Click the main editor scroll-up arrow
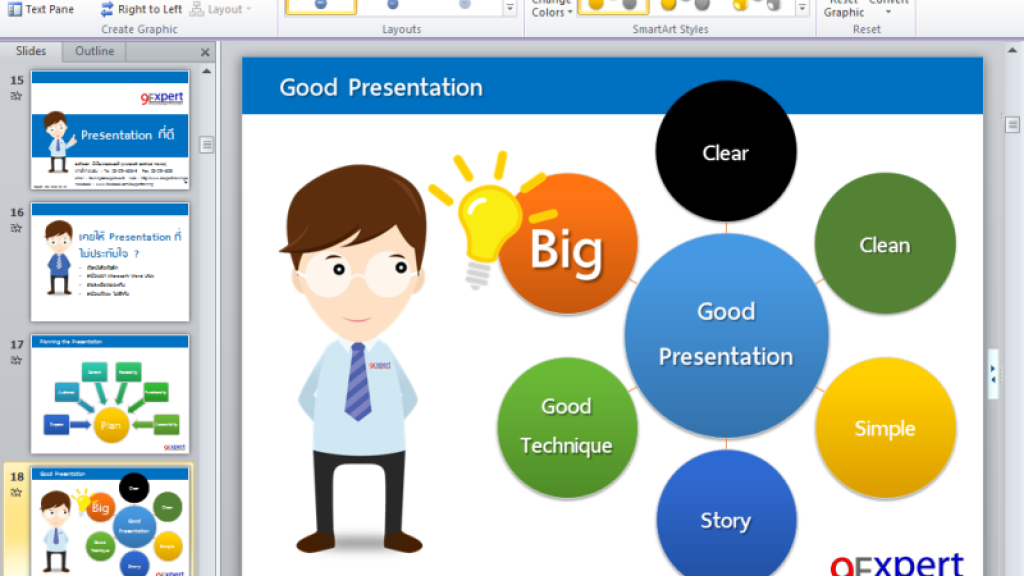The width and height of the screenshot is (1024, 576). (1012, 50)
